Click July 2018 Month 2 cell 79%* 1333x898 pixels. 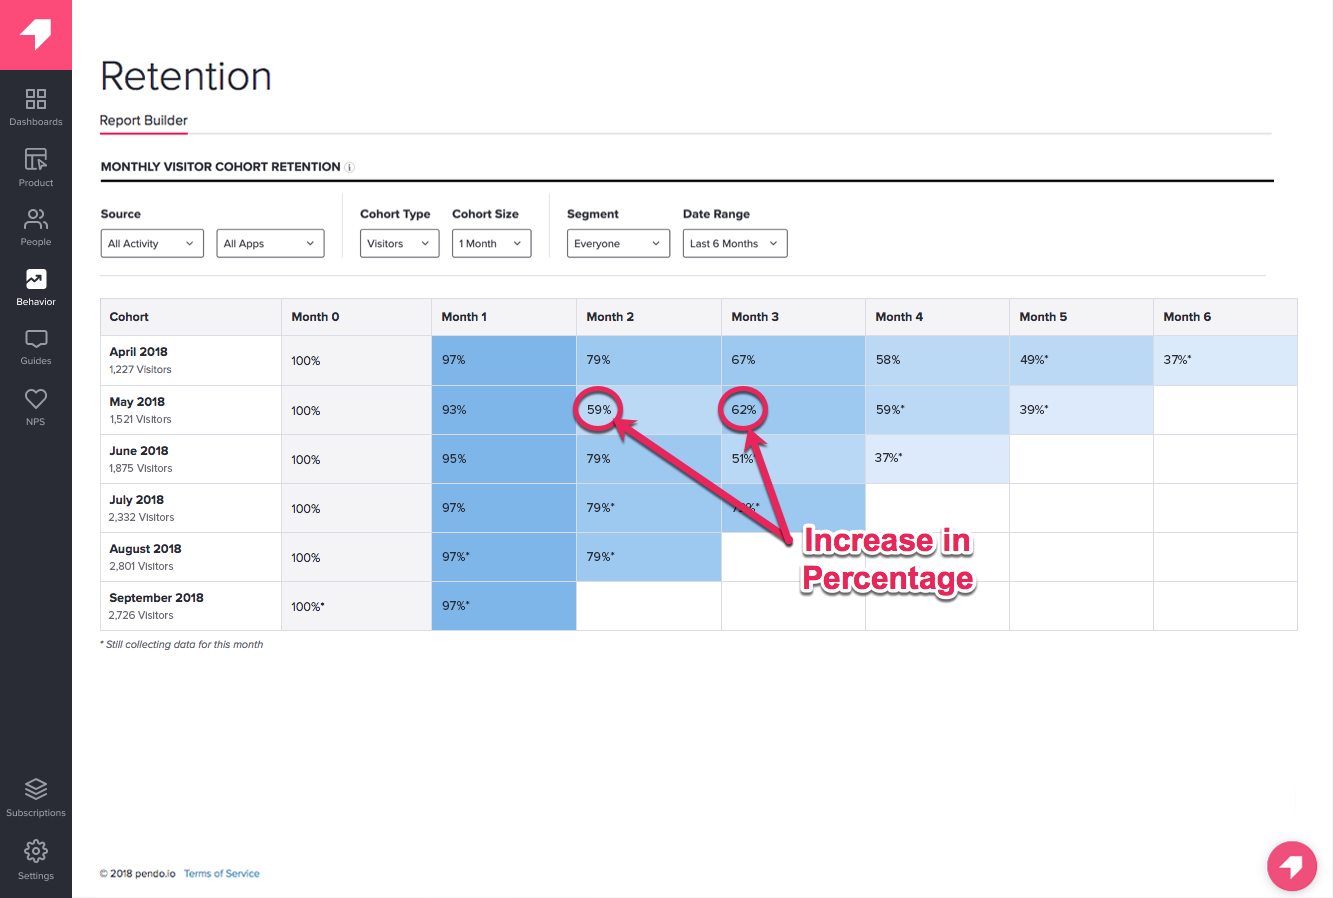tap(649, 508)
